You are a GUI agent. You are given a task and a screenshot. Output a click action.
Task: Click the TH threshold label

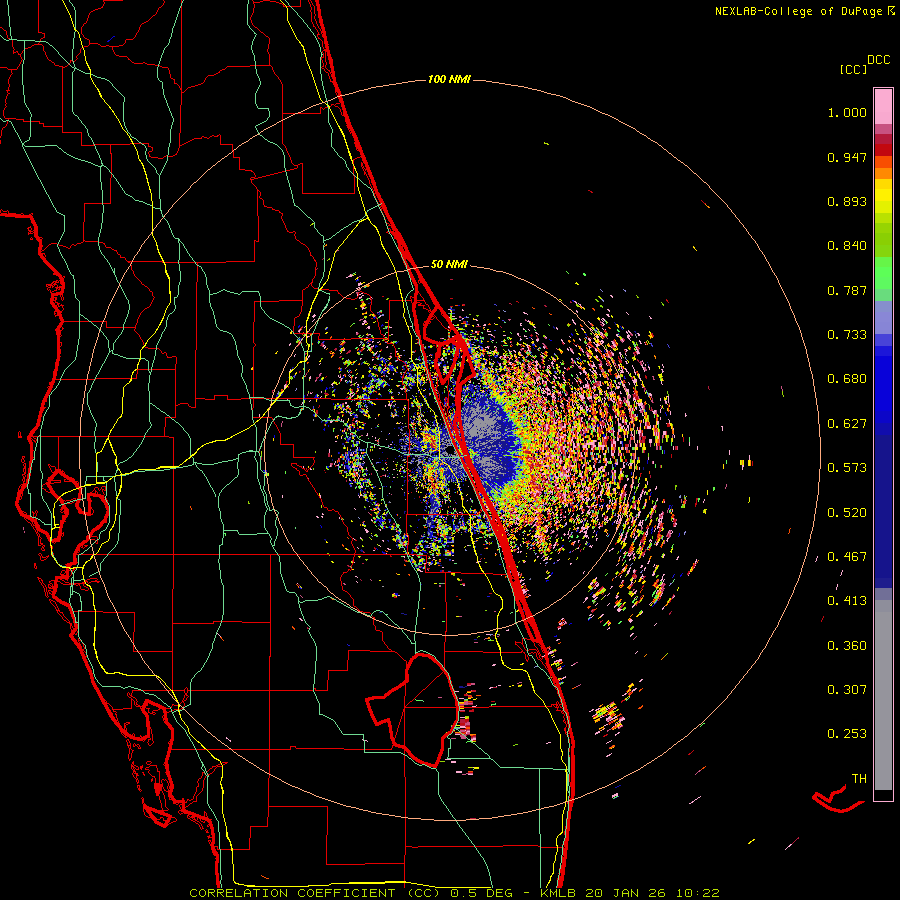pos(859,779)
